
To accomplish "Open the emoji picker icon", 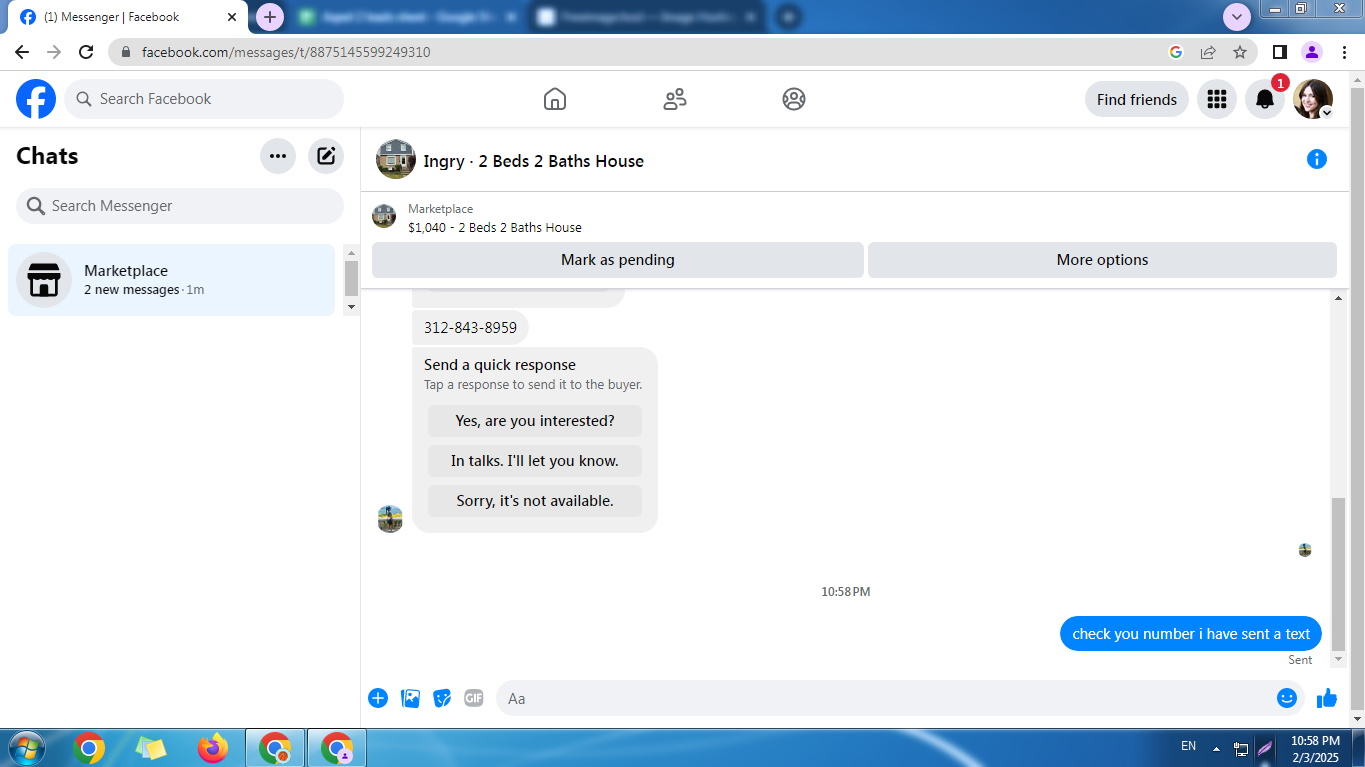I will (x=1287, y=698).
